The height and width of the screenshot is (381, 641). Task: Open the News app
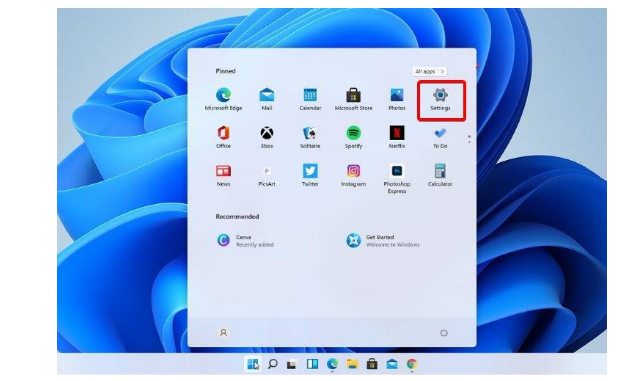[223, 175]
